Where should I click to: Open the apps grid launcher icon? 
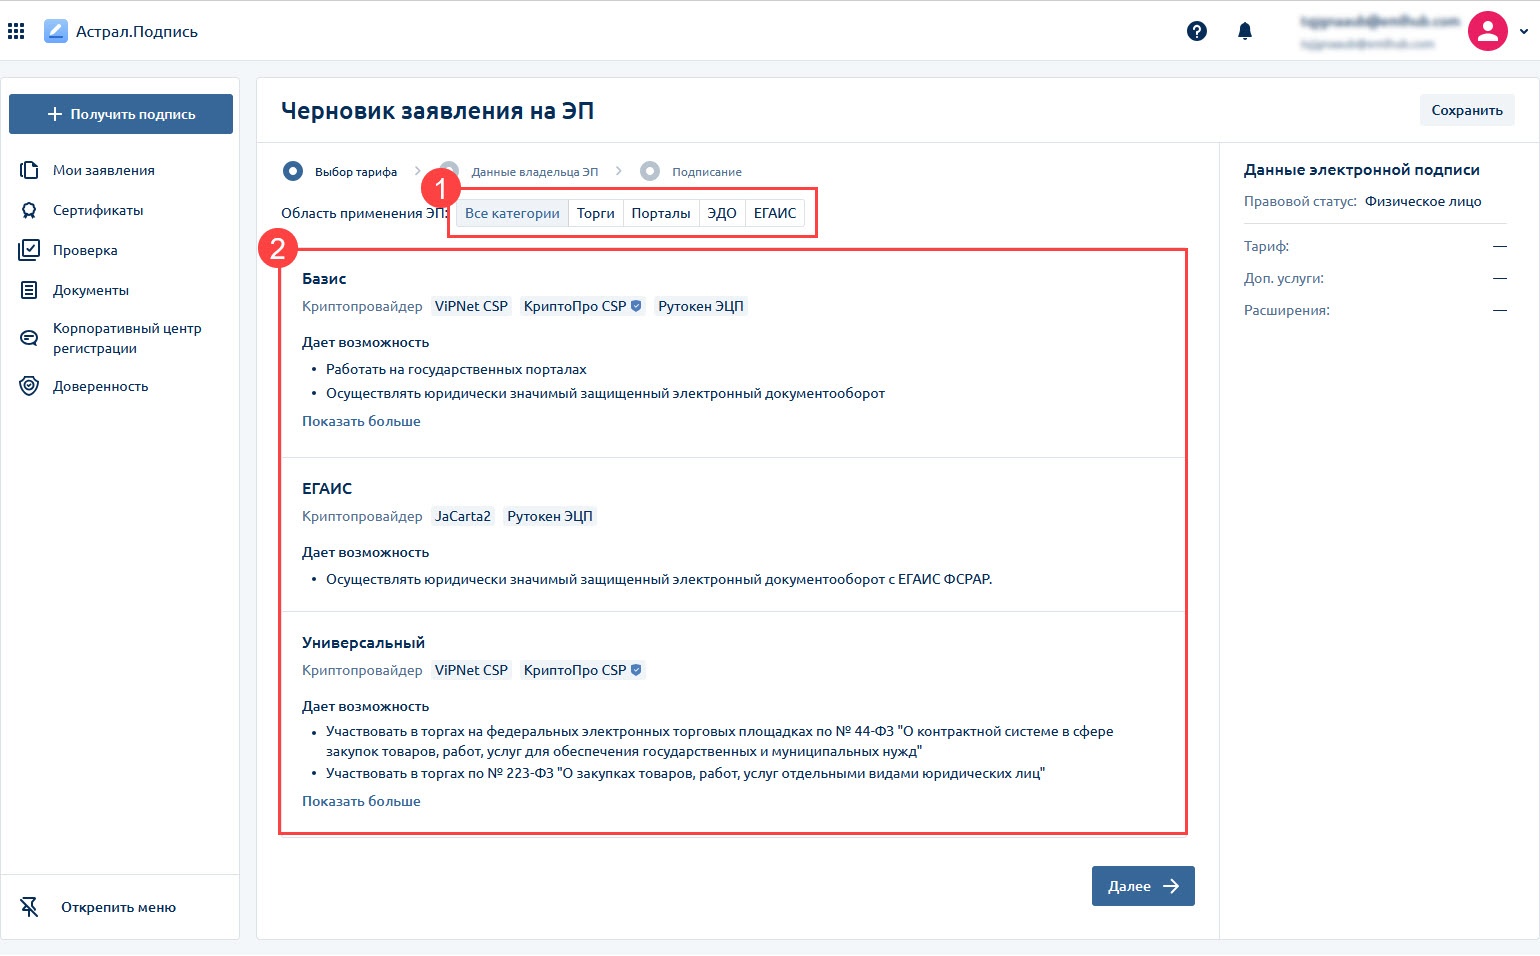click(x=16, y=31)
